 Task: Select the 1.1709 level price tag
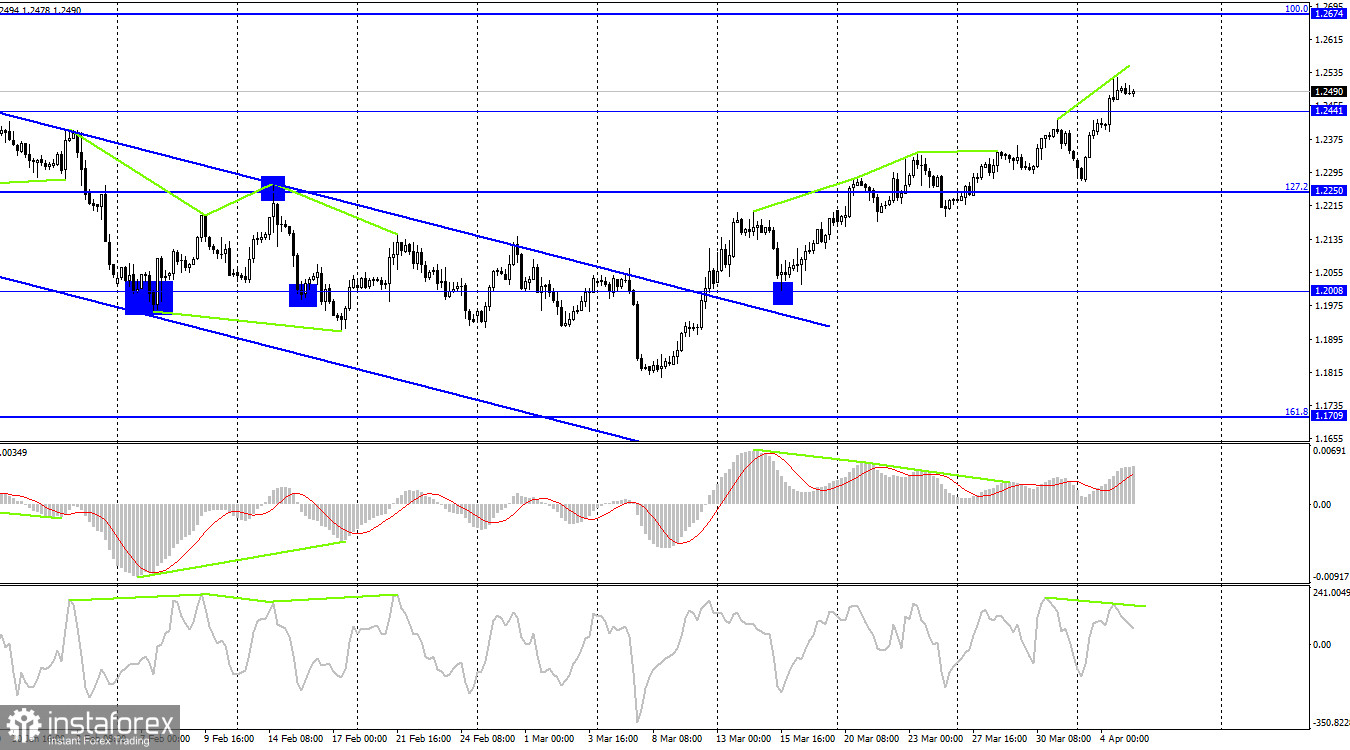pyautogui.click(x=1328, y=415)
